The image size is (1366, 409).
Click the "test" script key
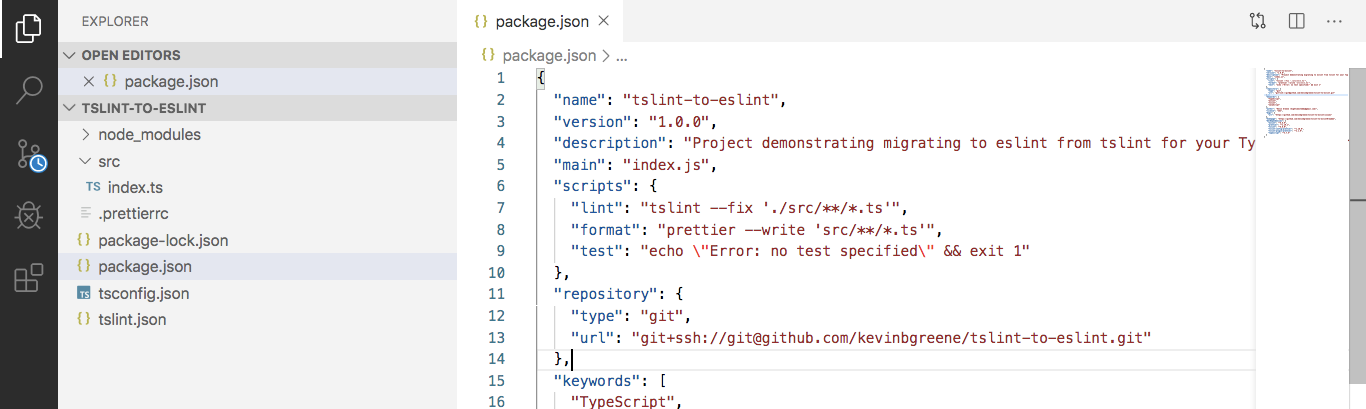tap(597, 251)
